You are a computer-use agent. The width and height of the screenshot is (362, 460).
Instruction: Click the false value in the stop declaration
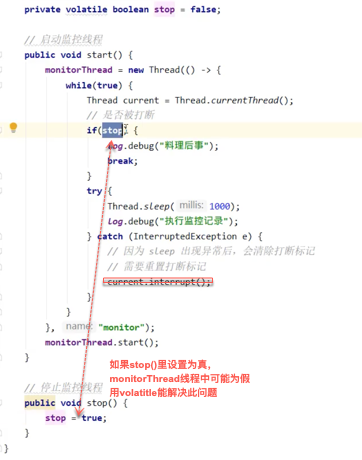[x=203, y=10]
